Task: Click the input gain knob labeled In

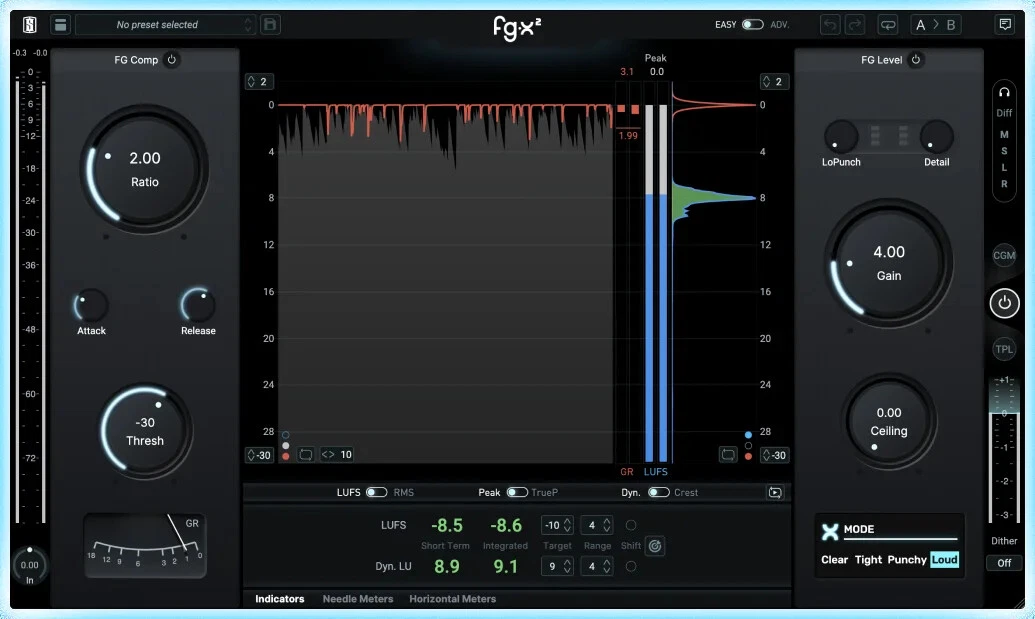Action: pos(30,564)
